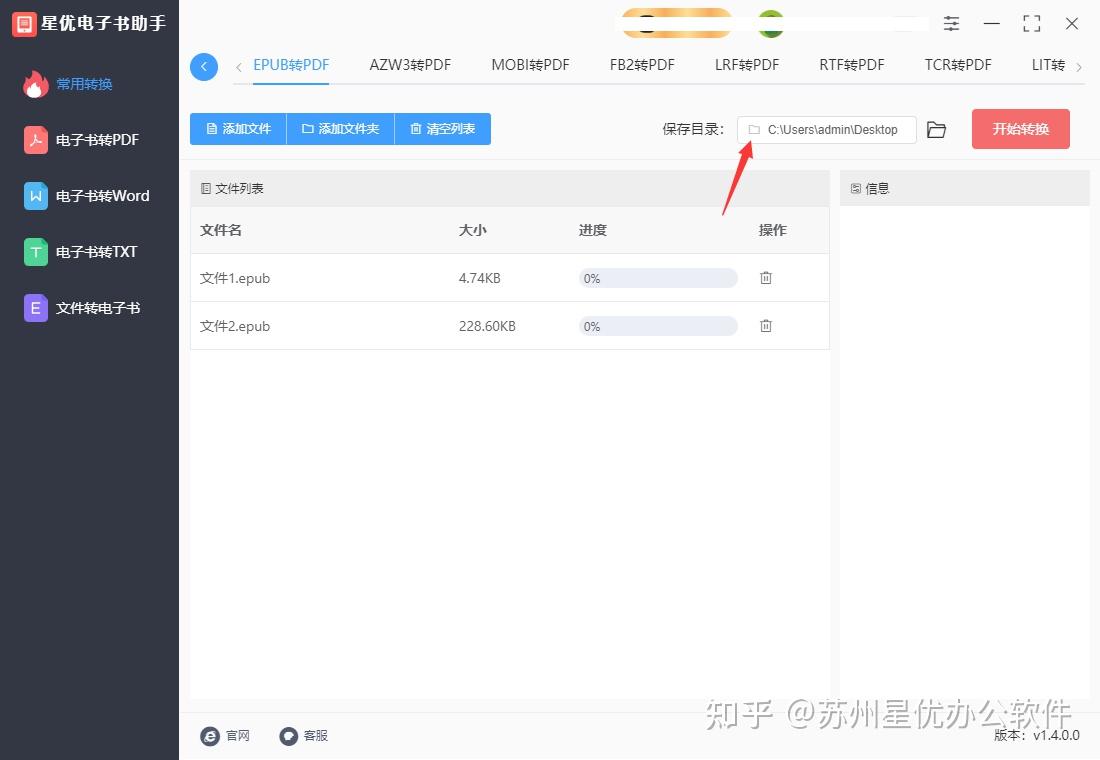1100x760 pixels.
Task: Delete 文件1.epub using its trash icon
Action: click(x=765, y=278)
